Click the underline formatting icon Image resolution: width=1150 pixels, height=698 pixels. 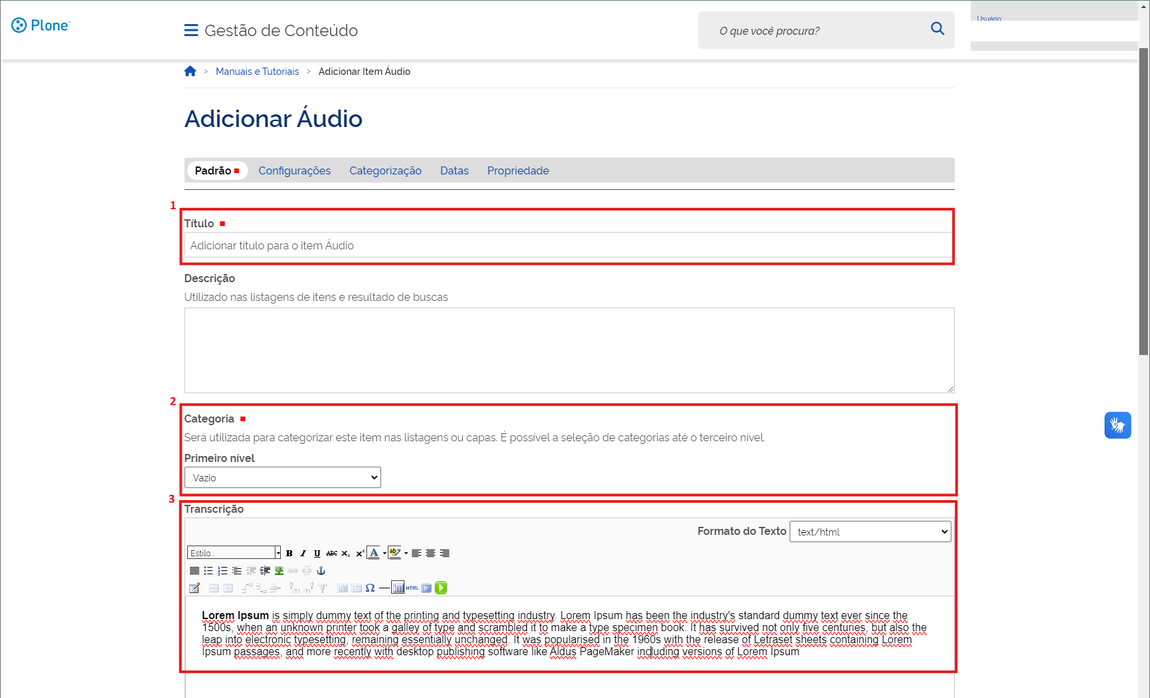pyautogui.click(x=317, y=553)
